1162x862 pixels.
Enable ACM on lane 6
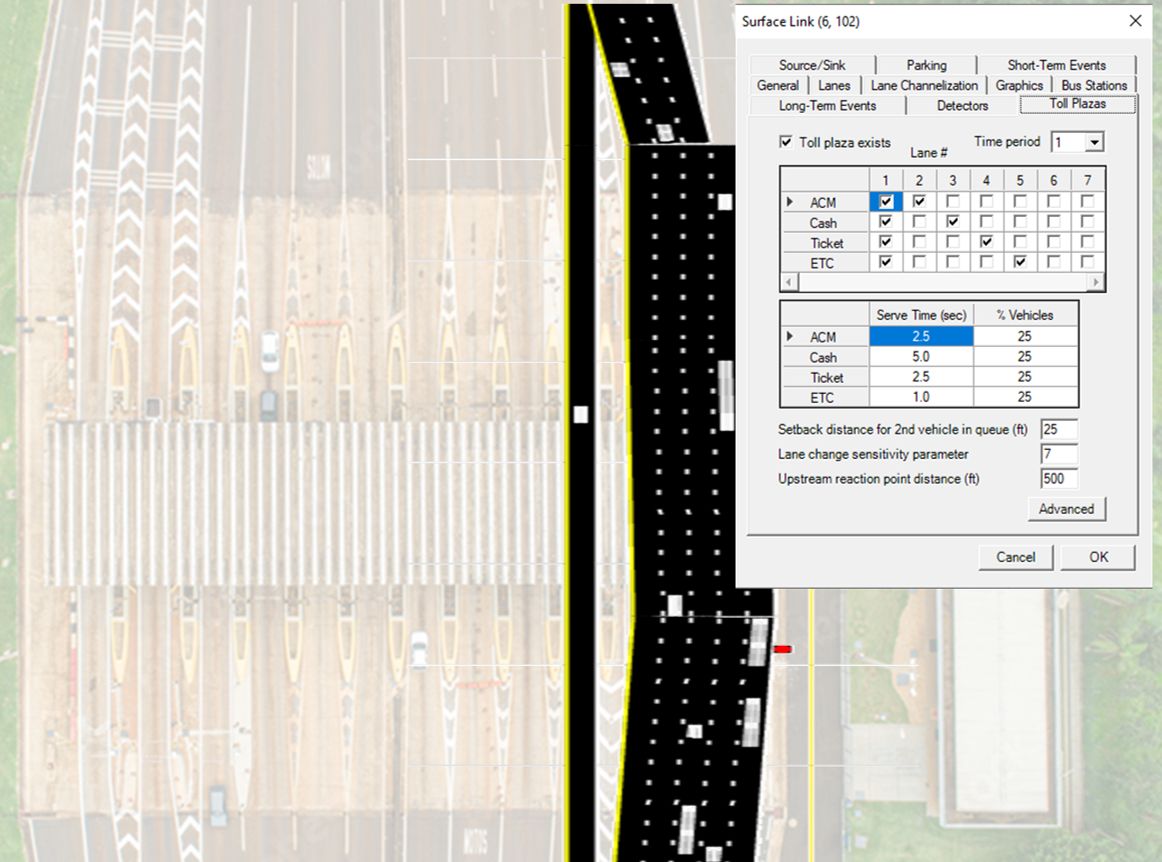[x=1053, y=202]
